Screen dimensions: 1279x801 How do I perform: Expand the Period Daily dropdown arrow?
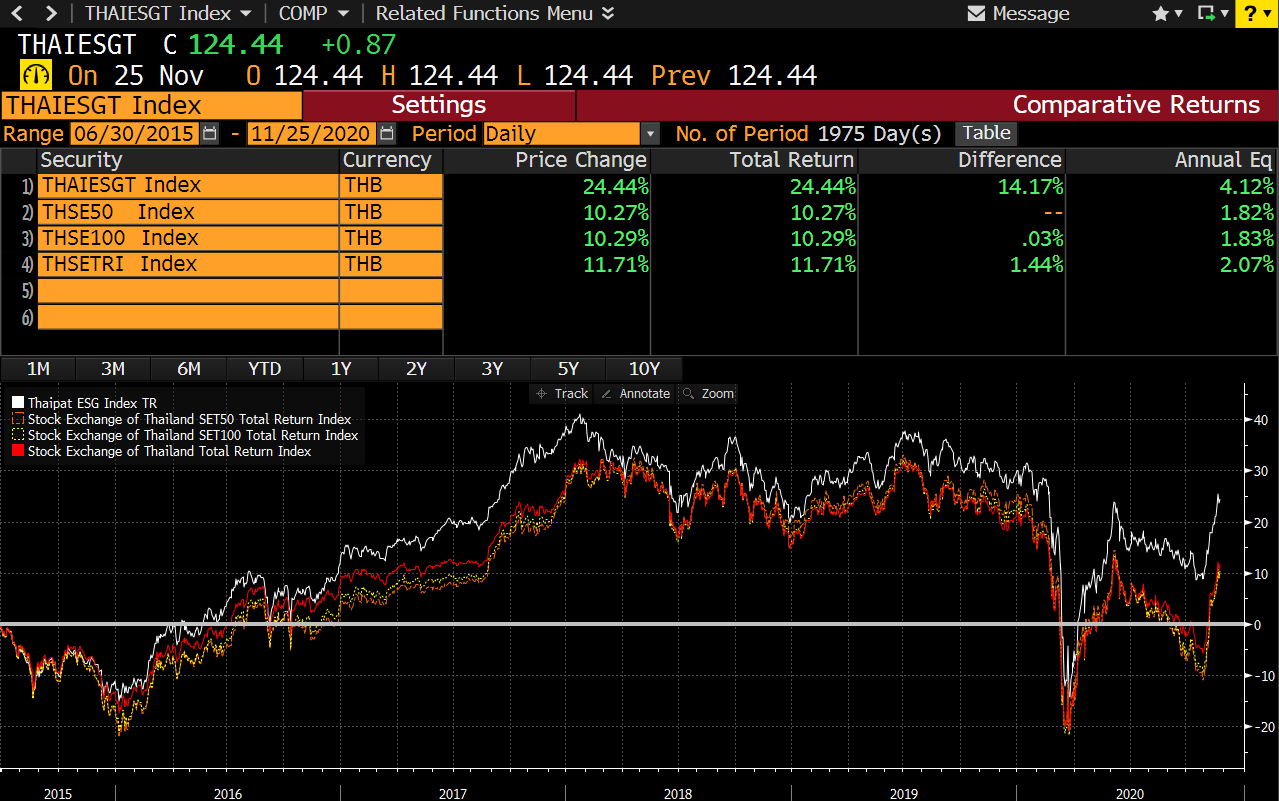click(651, 134)
